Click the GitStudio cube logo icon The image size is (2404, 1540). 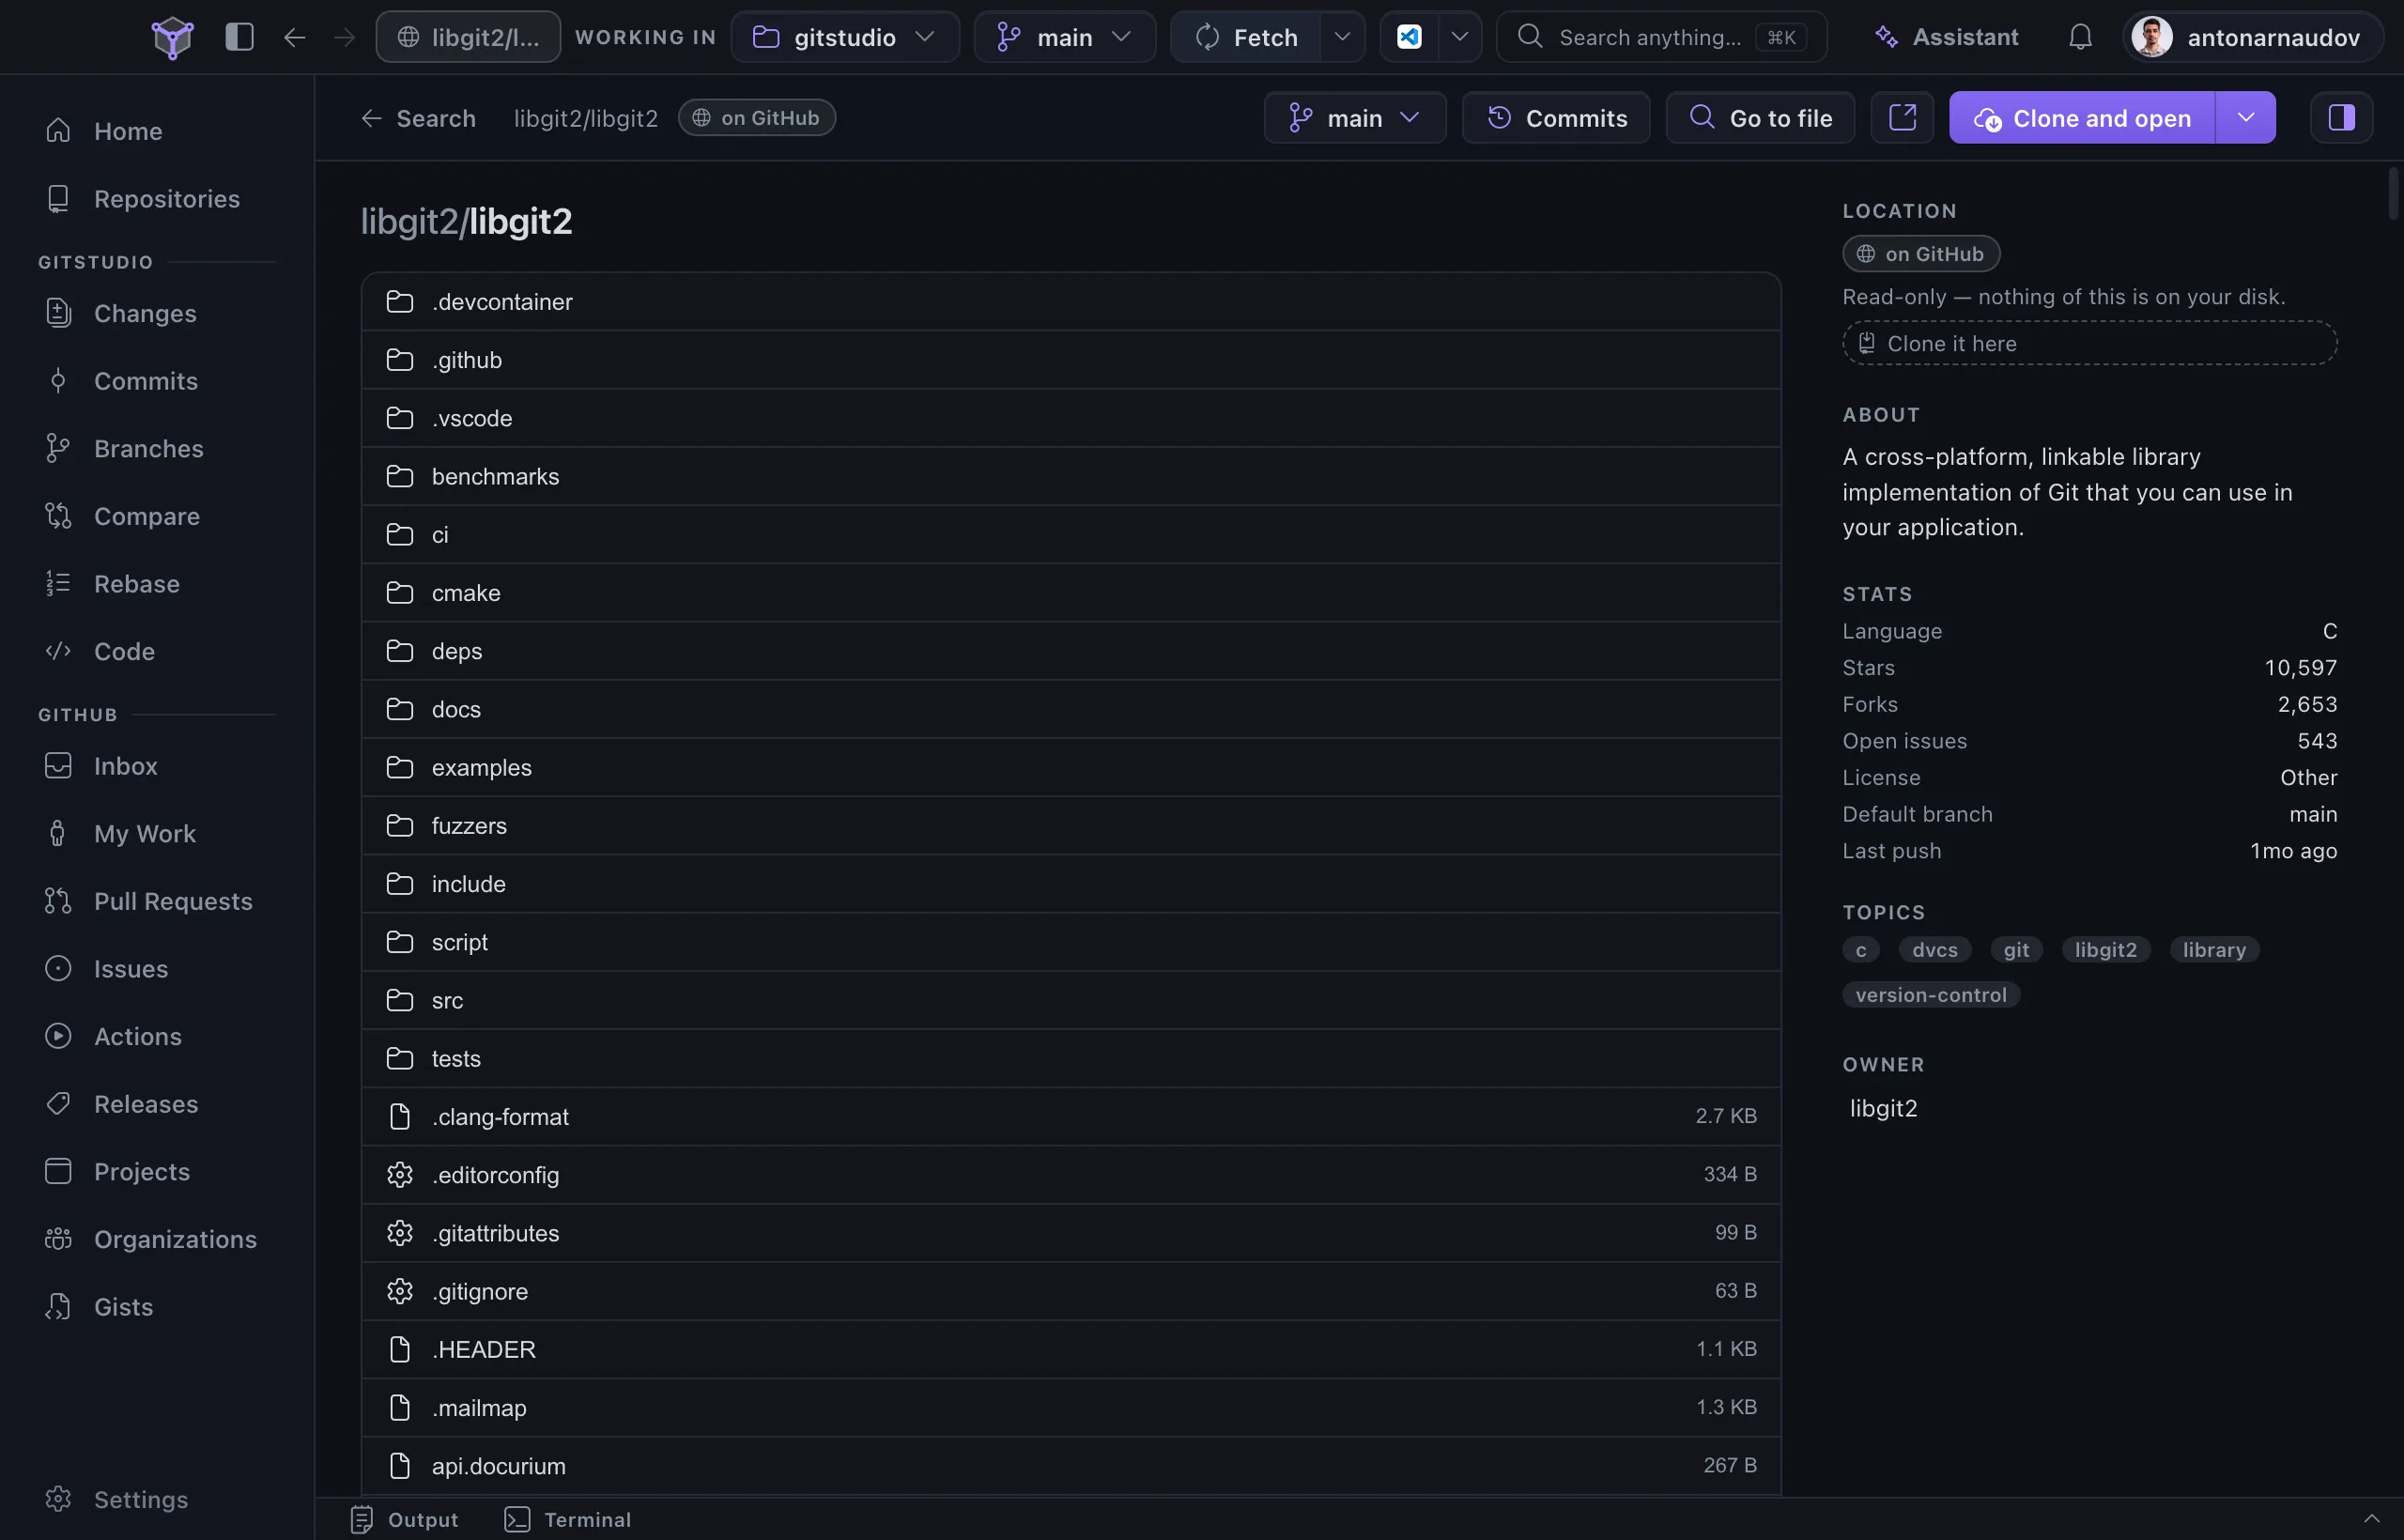(x=172, y=37)
